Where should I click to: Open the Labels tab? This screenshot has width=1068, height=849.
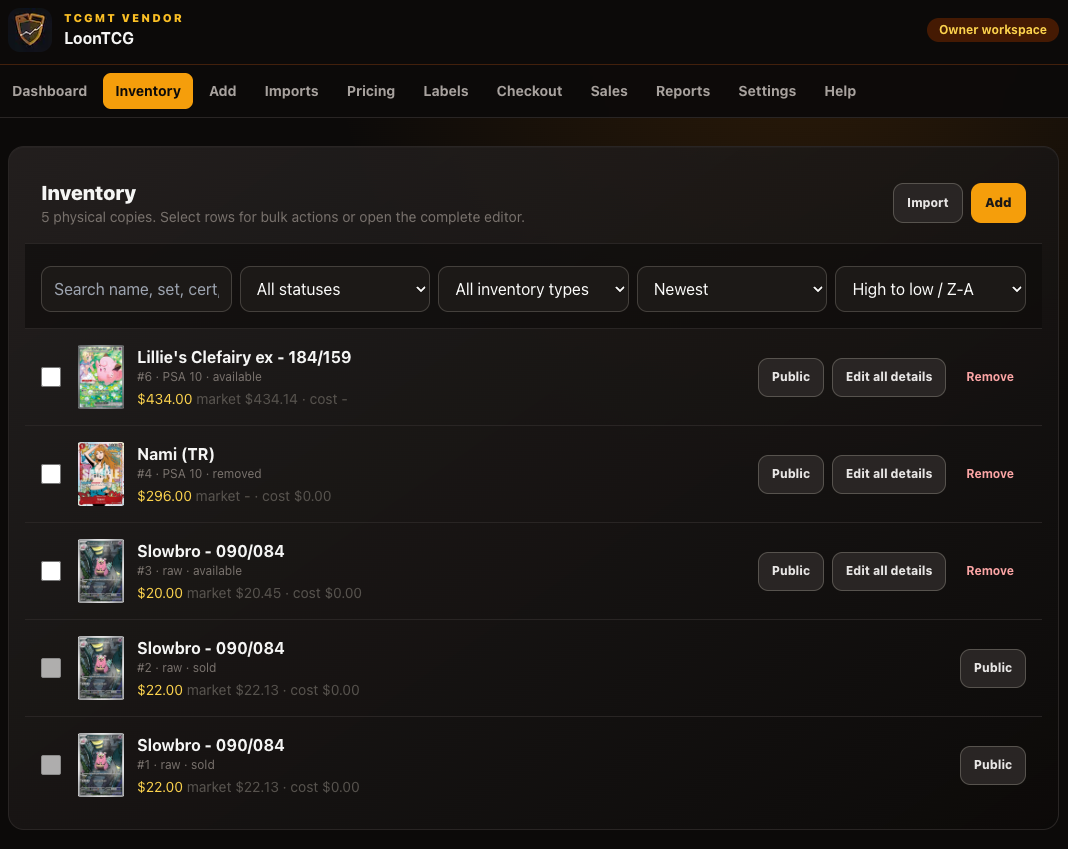(445, 91)
